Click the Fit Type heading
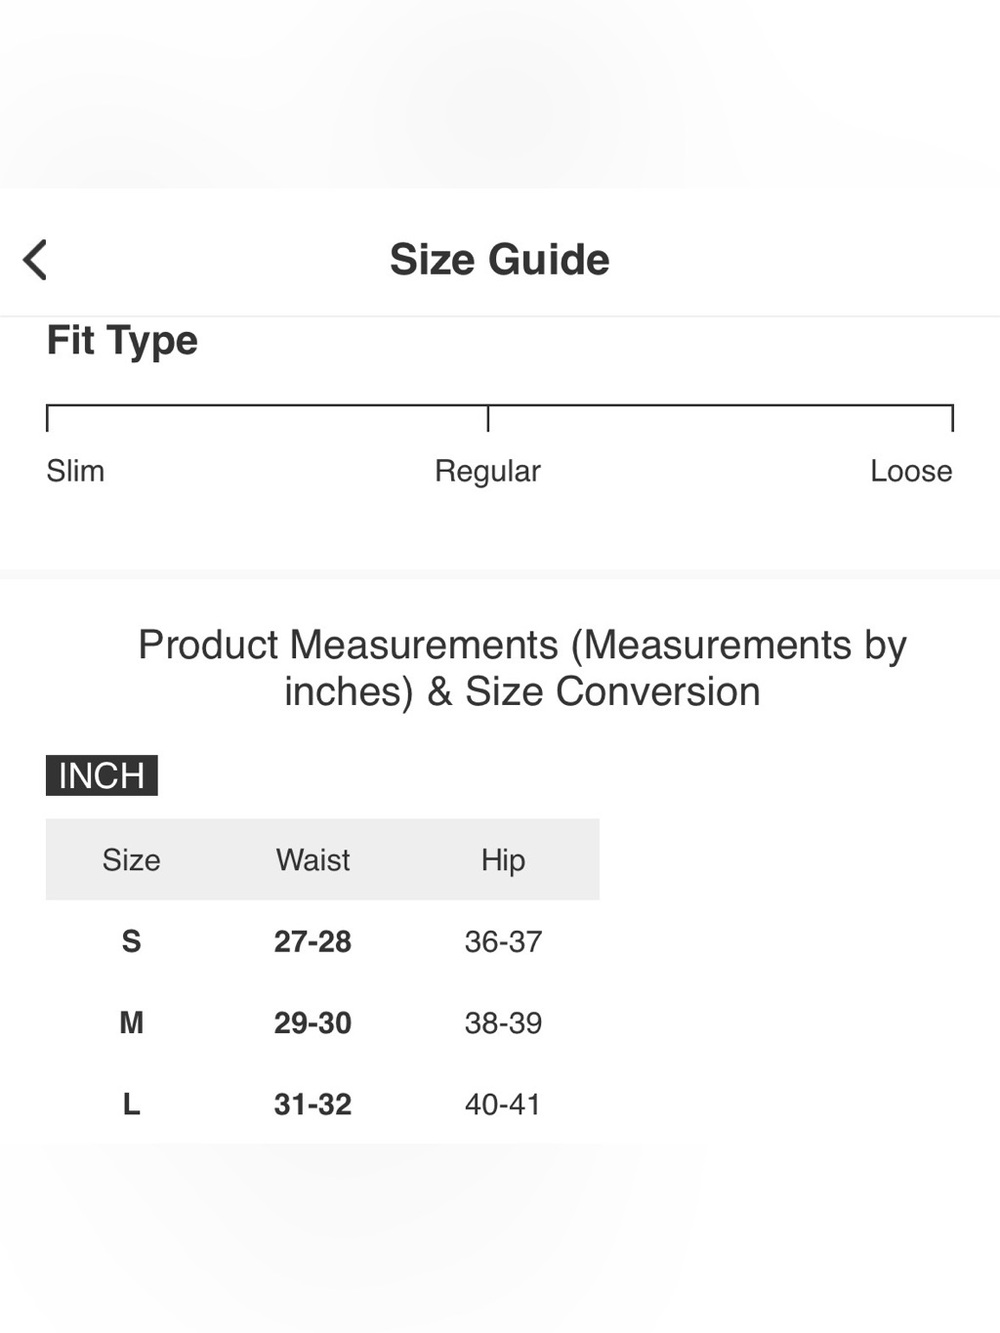This screenshot has width=1000, height=1333. (122, 341)
